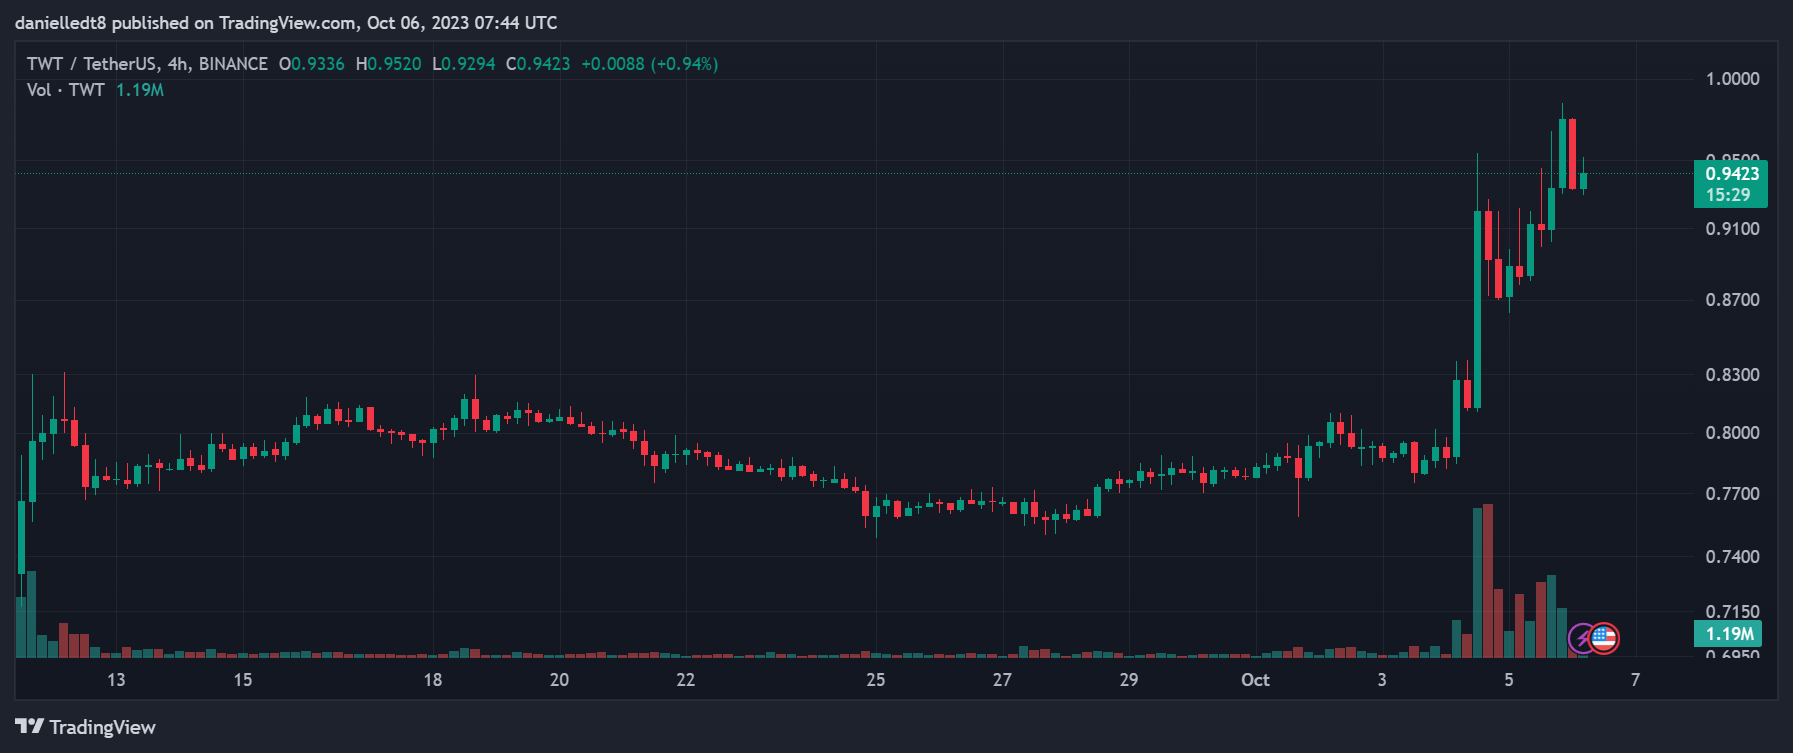Click the 15 date label on time axis

[243, 680]
